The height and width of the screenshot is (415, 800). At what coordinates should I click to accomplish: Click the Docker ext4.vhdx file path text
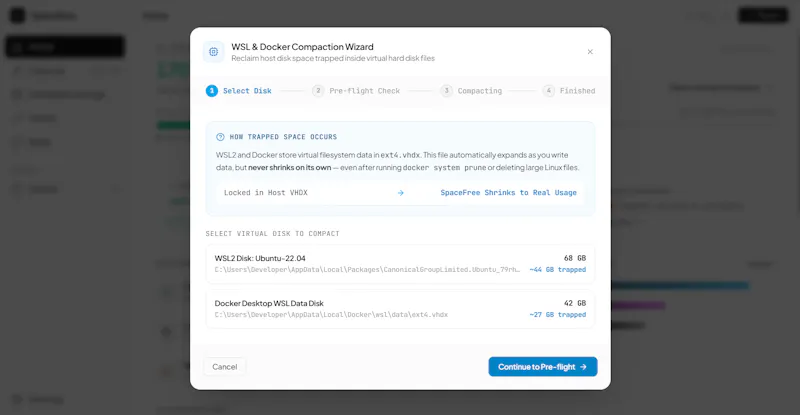coord(331,314)
